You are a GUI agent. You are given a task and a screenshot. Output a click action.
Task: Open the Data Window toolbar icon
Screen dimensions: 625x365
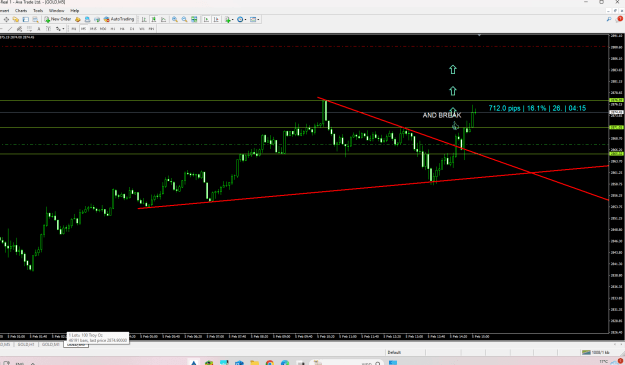(x=6, y=20)
